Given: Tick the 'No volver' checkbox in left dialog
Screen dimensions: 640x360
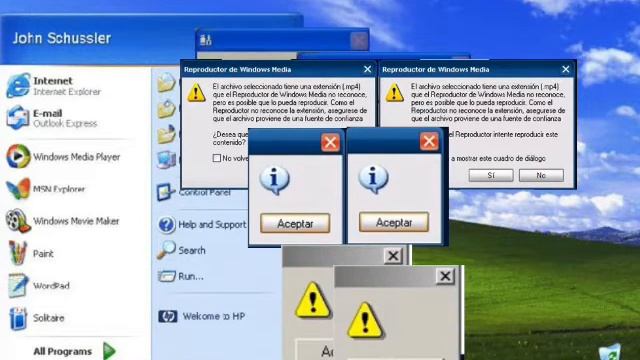Looking at the screenshot, I should pyautogui.click(x=217, y=158).
